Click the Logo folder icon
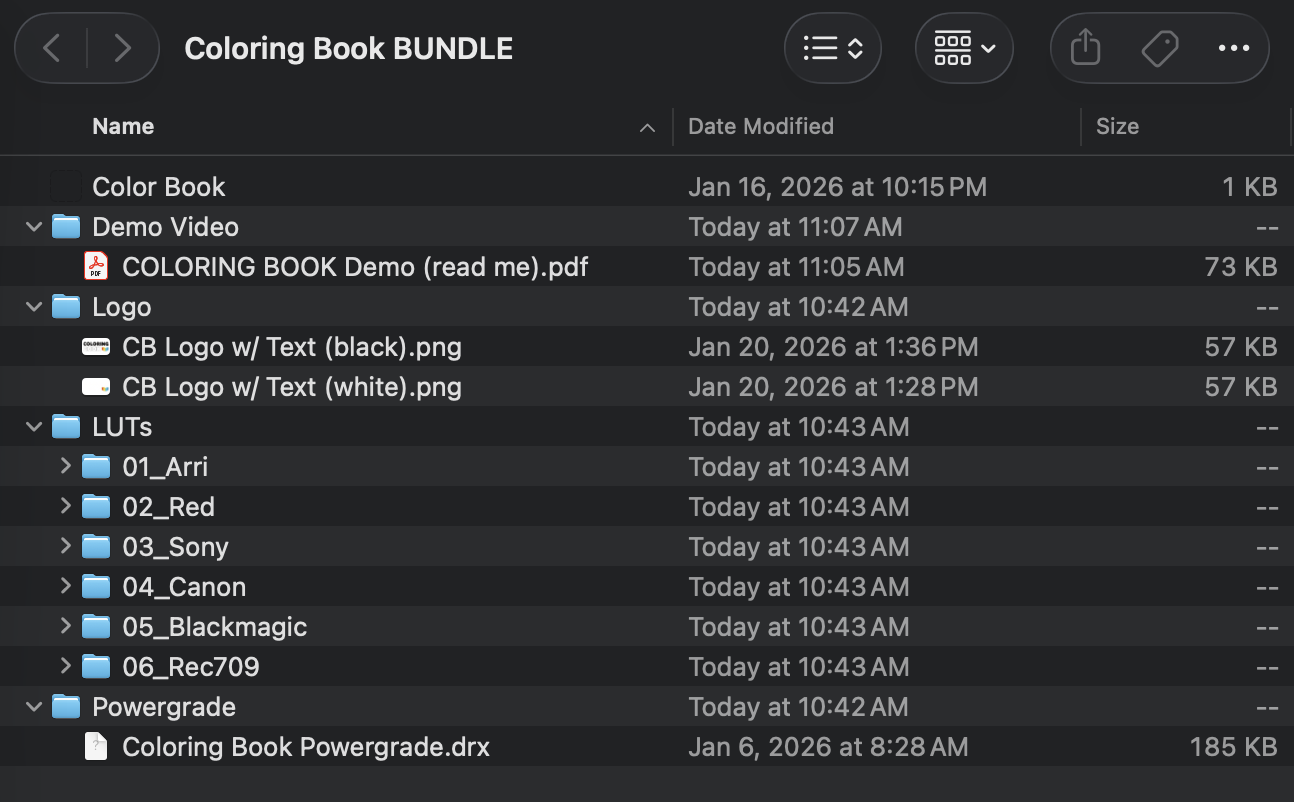Image resolution: width=1294 pixels, height=802 pixels. [65, 306]
